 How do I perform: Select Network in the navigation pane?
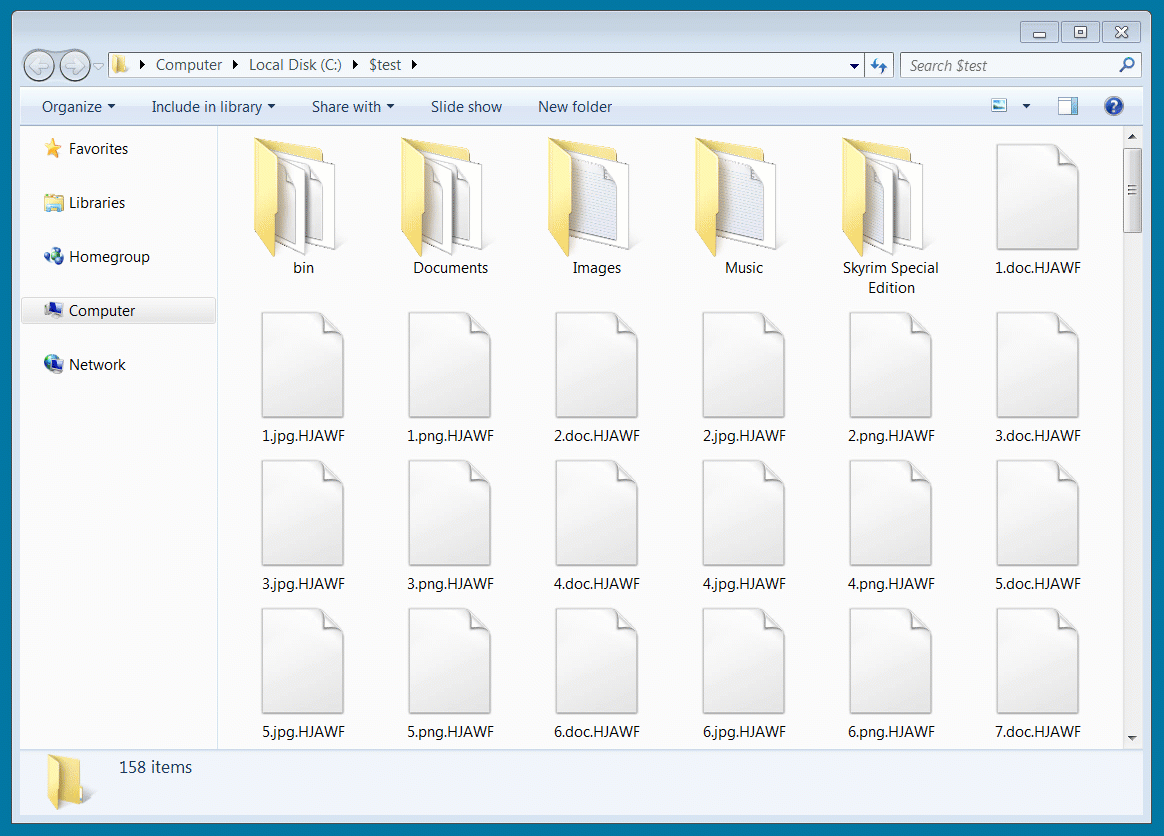(85, 365)
